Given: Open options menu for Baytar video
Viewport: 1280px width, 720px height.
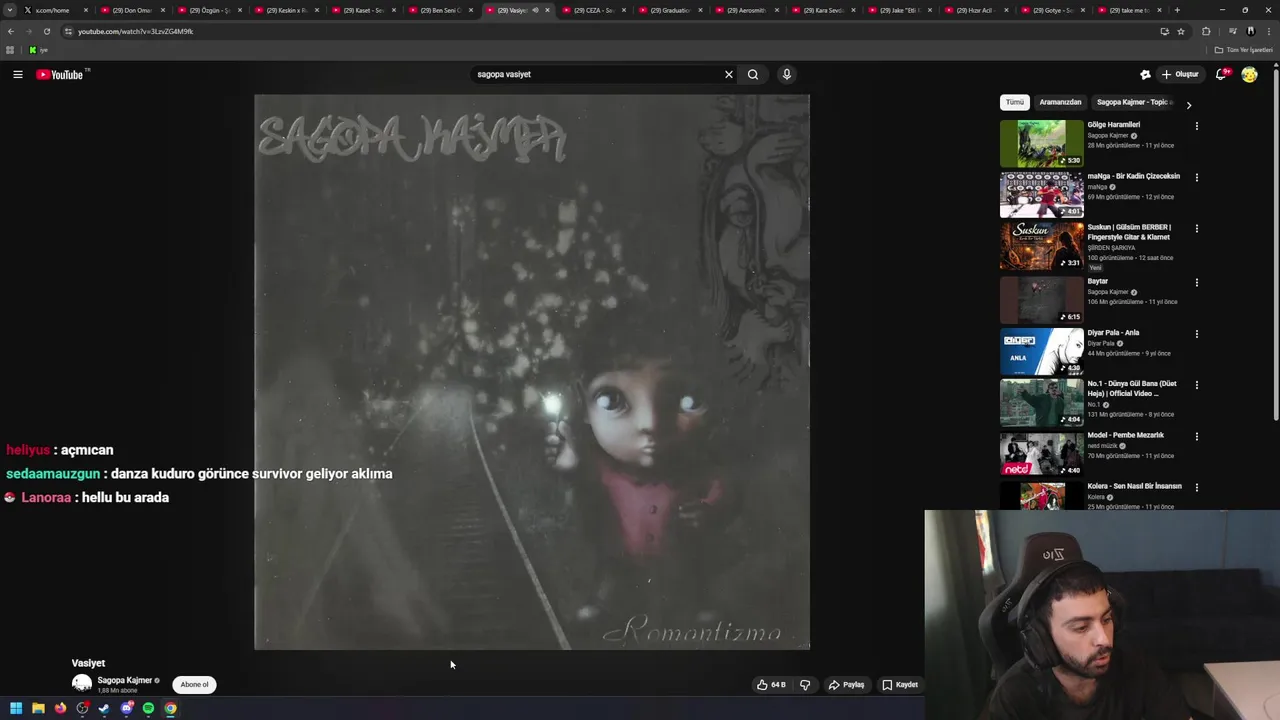Looking at the screenshot, I should (x=1196, y=283).
